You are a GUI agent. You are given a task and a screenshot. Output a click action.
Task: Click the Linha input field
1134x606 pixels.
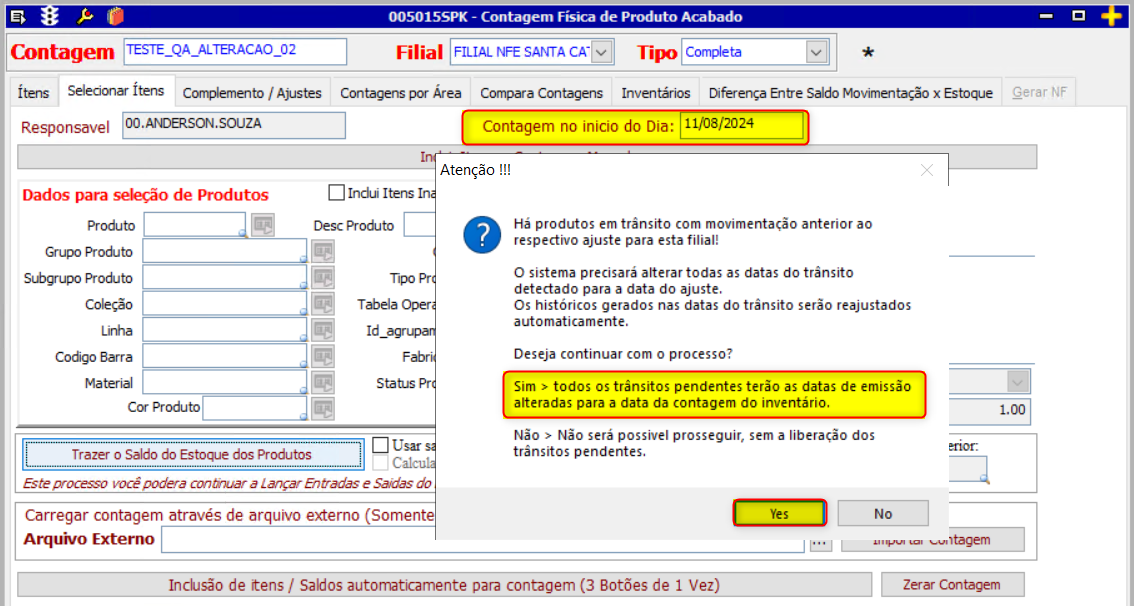[225, 330]
